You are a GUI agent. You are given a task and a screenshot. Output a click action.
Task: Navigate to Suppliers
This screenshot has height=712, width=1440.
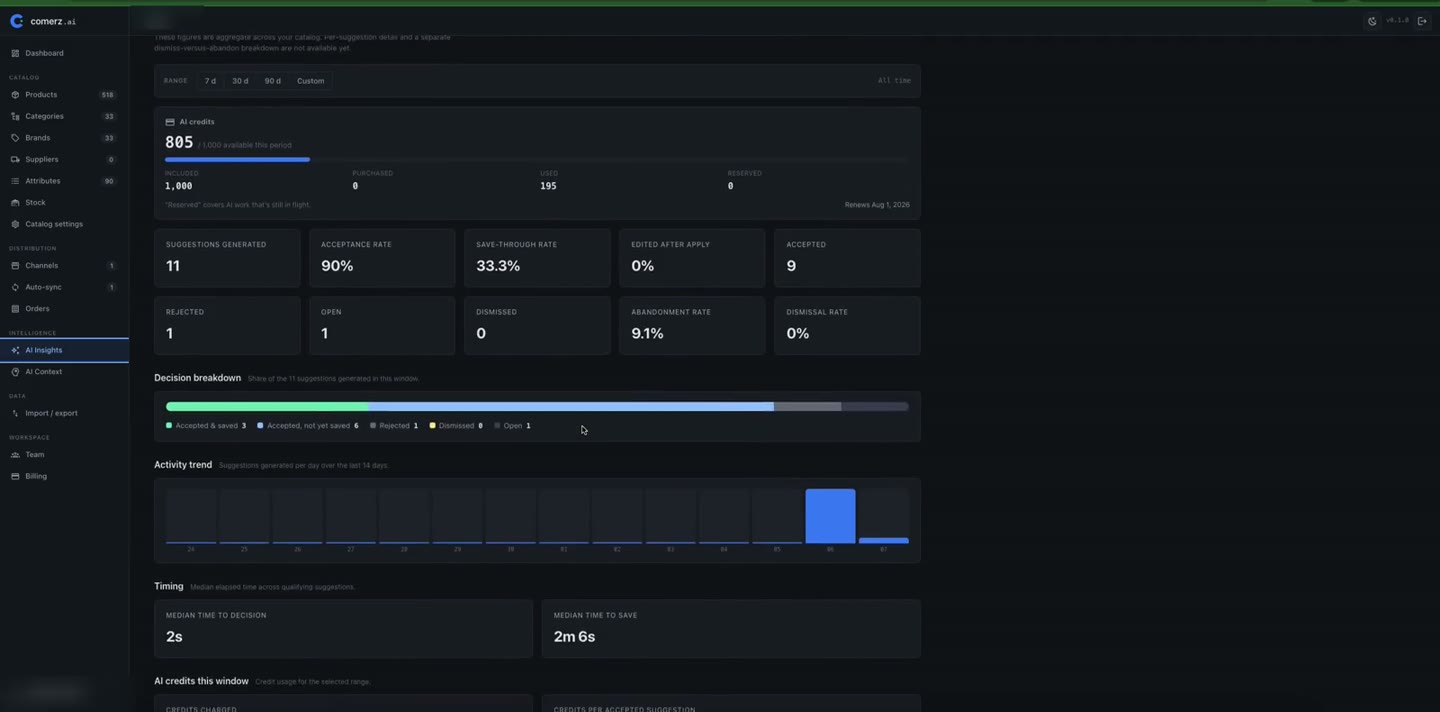pos(64,159)
